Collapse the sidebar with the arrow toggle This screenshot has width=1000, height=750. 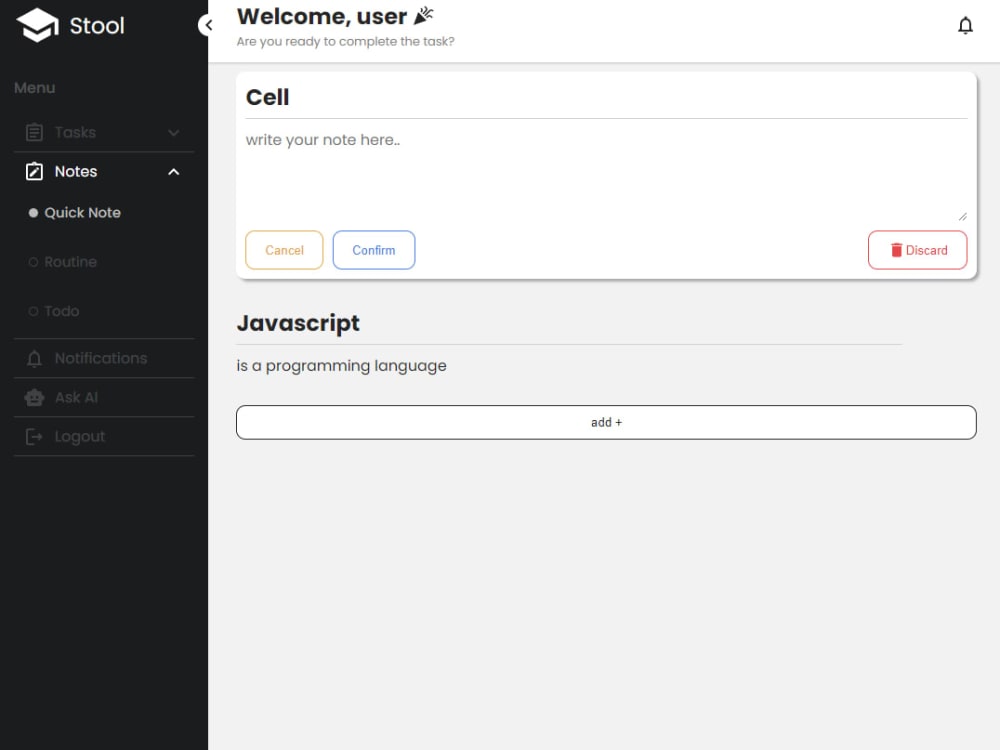[x=208, y=24]
